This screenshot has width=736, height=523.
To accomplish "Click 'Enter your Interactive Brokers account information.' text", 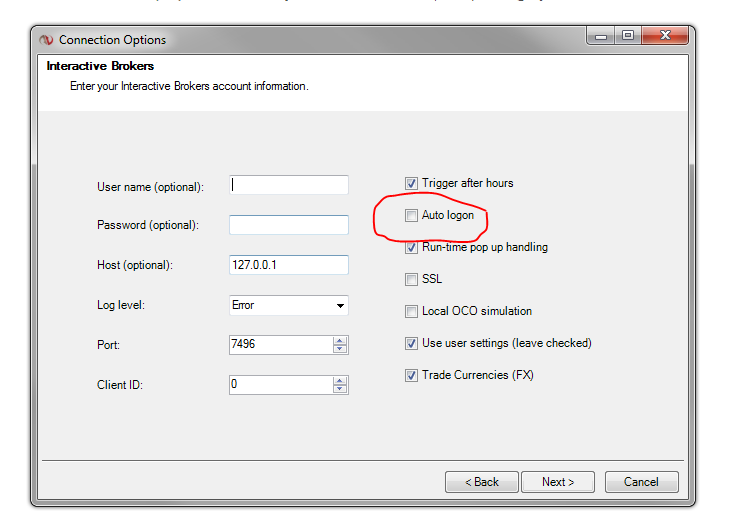I will 189,86.
